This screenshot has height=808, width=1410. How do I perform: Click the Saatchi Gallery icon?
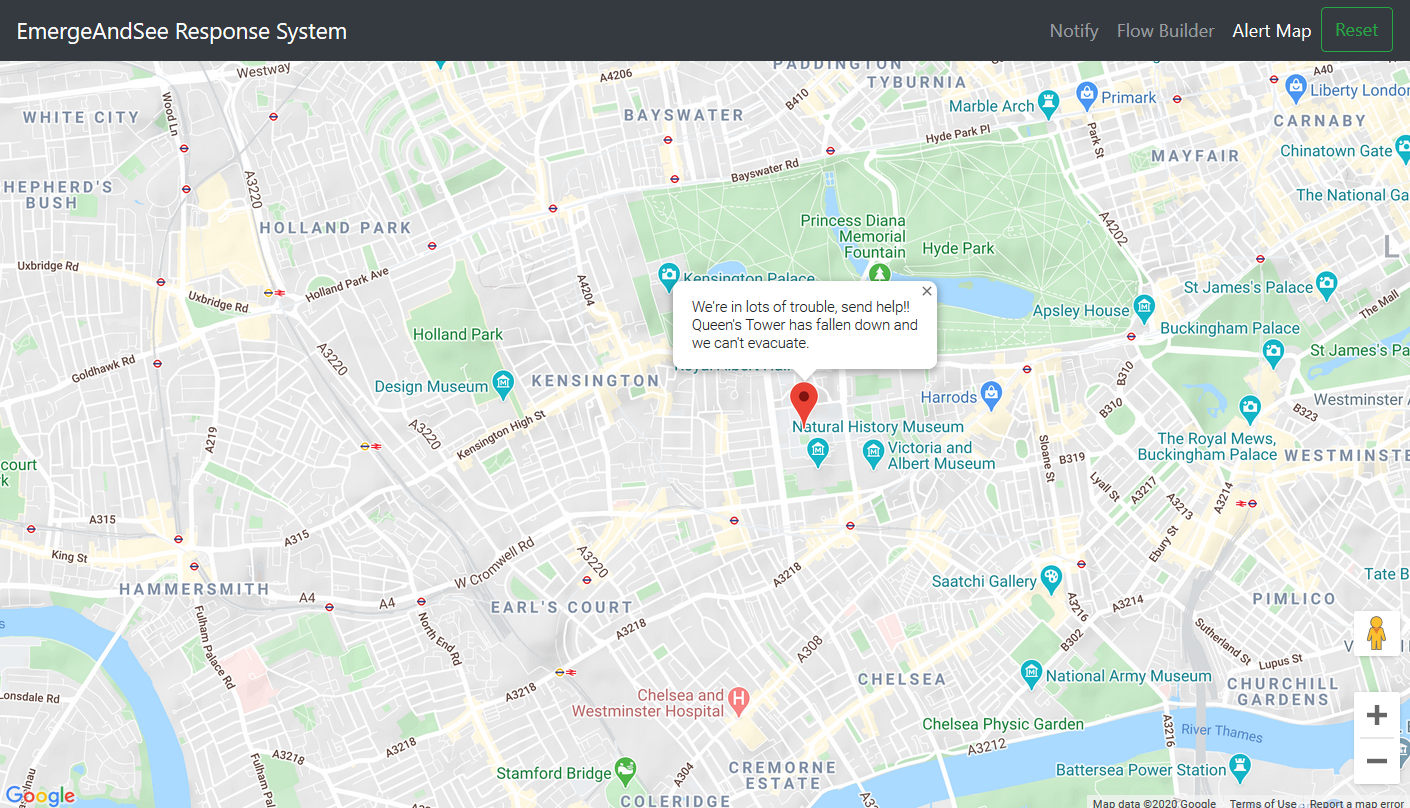[1051, 576]
